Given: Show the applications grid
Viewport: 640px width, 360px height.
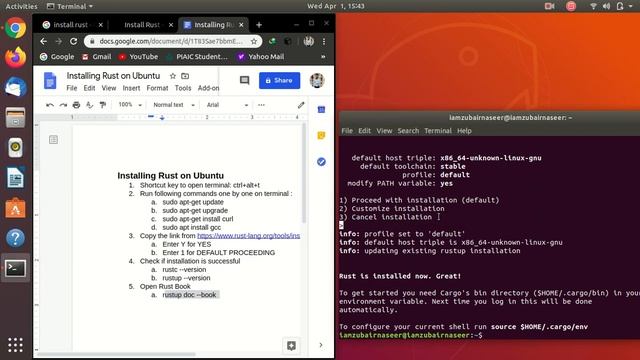Looking at the screenshot, I should pos(16,345).
